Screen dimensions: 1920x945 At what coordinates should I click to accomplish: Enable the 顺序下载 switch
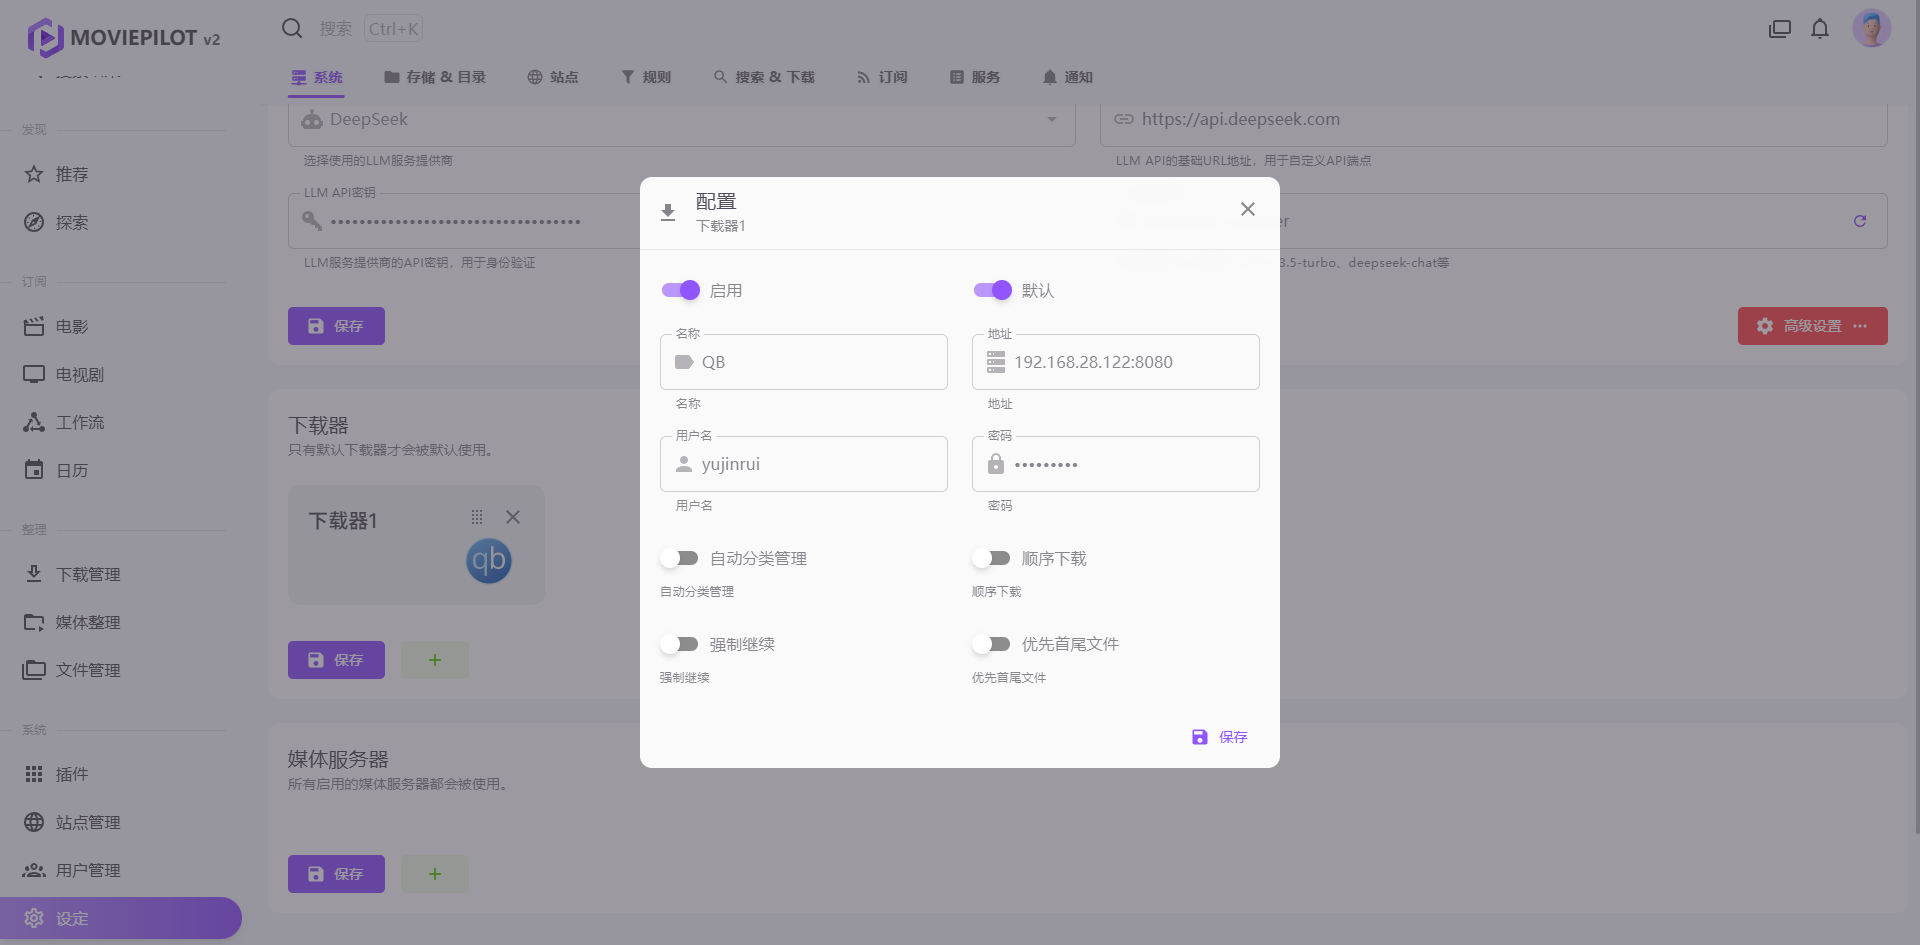[x=993, y=558]
